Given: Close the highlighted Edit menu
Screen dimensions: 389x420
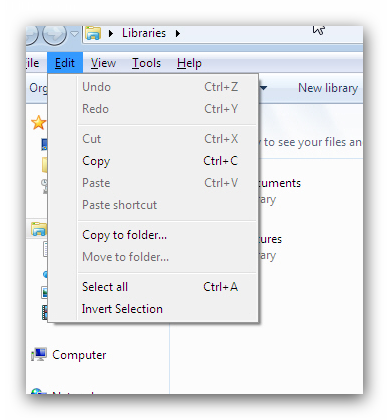Looking at the screenshot, I should click(65, 63).
